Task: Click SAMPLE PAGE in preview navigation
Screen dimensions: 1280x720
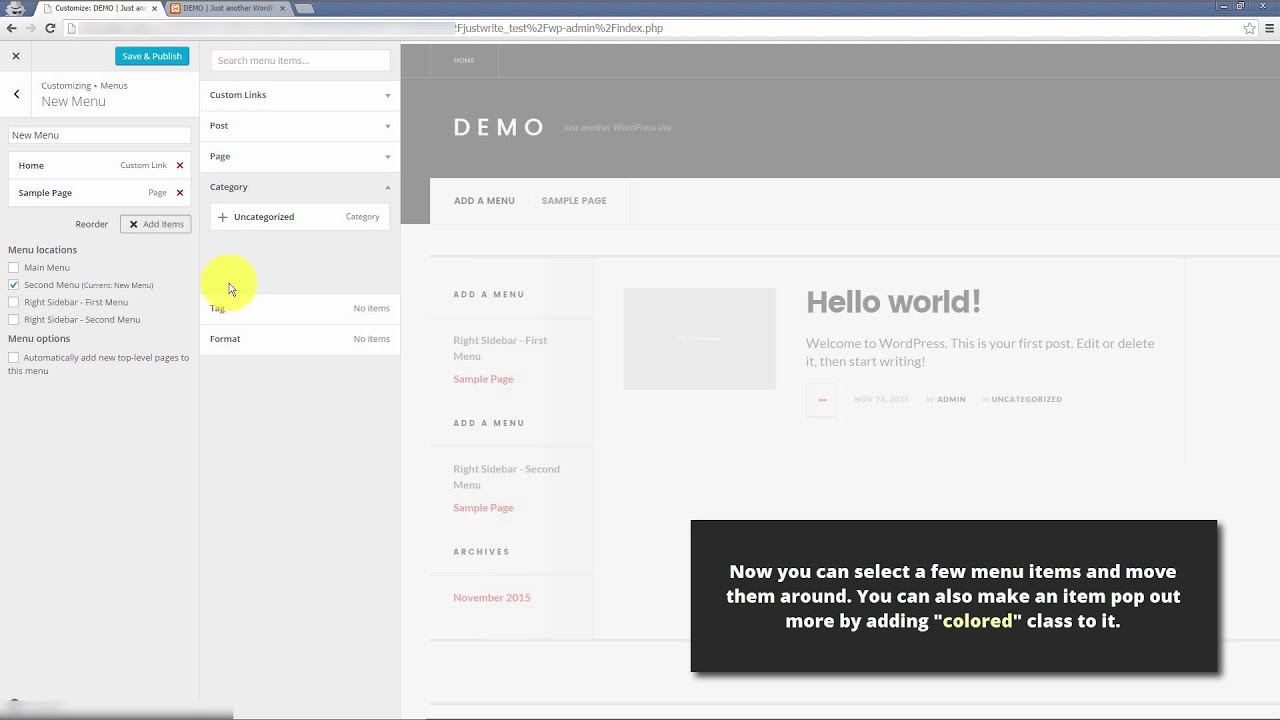Action: coord(574,201)
